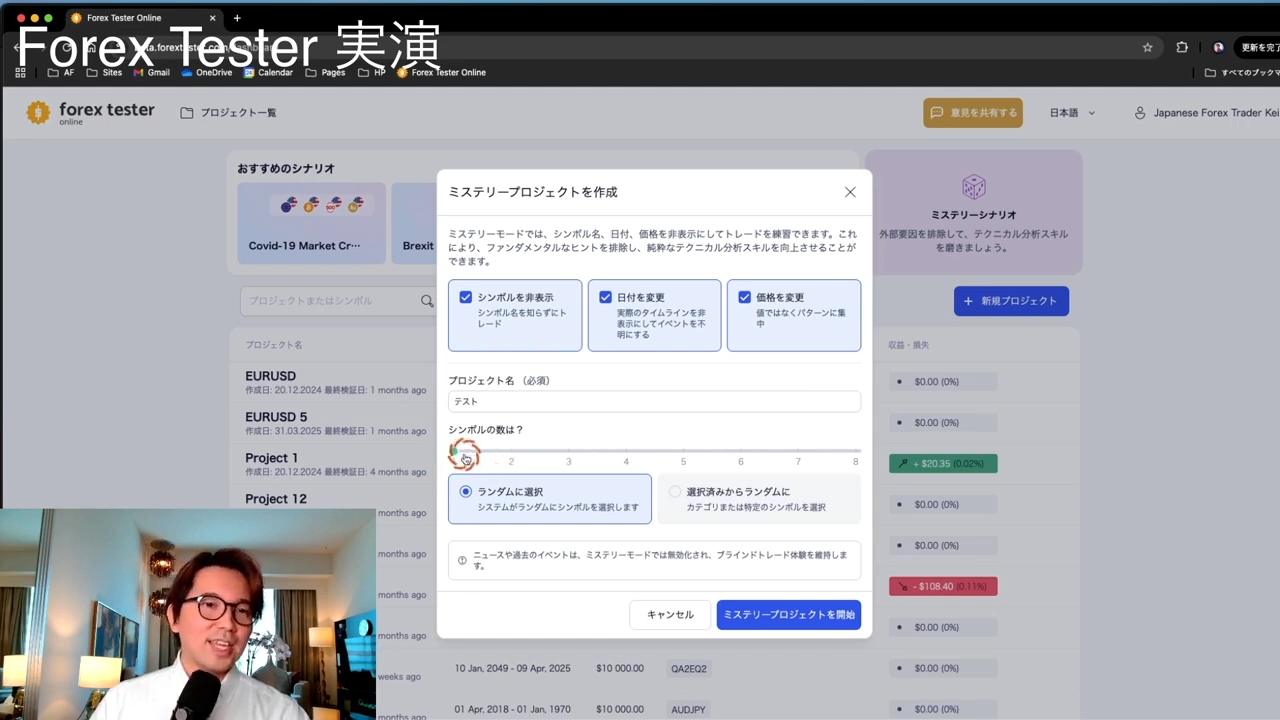The height and width of the screenshot is (720, 1280).
Task: Open the すべてのブックマーク folder
Action: pos(1241,73)
